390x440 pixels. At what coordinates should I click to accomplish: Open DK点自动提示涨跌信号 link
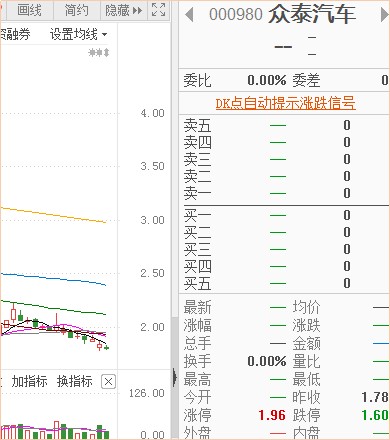click(x=285, y=103)
